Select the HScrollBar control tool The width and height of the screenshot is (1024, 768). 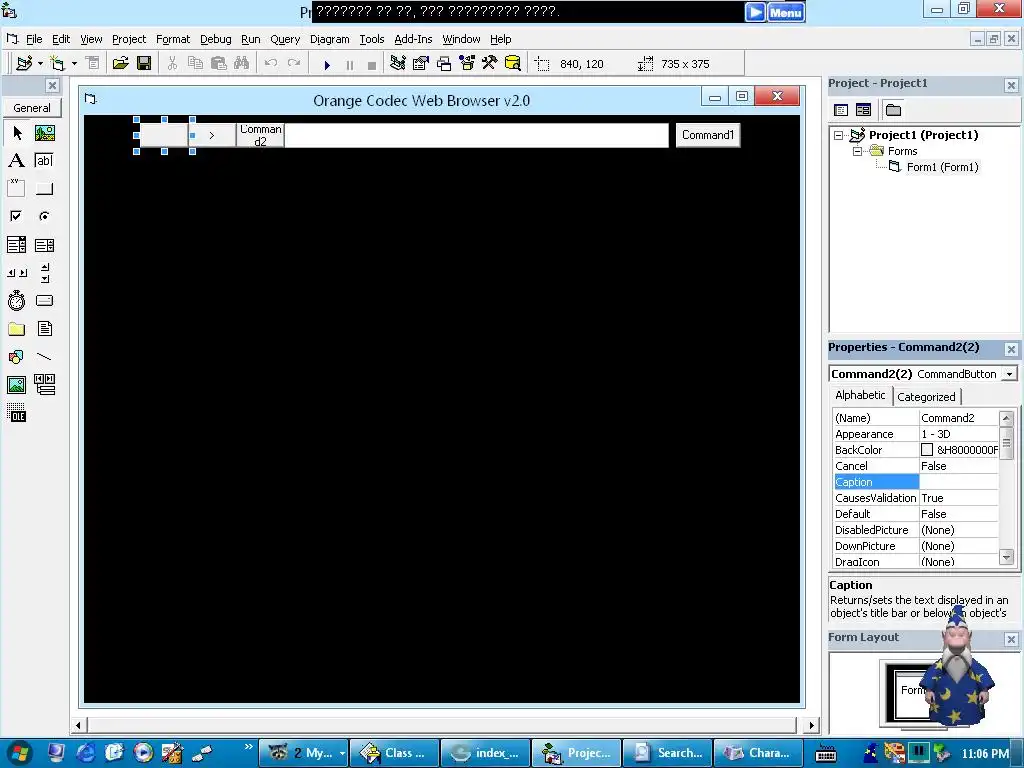[17, 272]
